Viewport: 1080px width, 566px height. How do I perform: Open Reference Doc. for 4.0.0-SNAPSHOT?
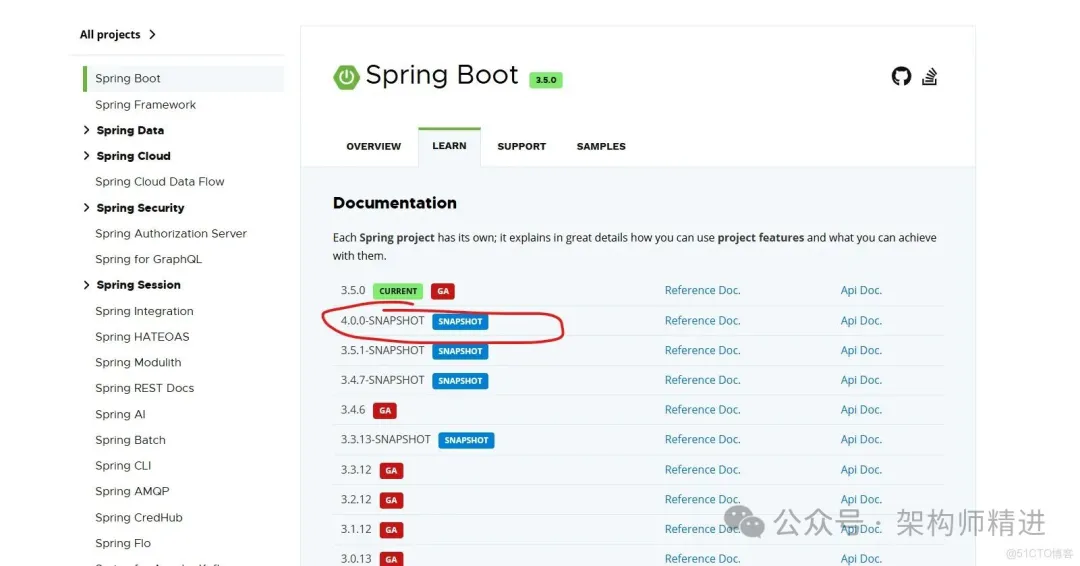[703, 321]
